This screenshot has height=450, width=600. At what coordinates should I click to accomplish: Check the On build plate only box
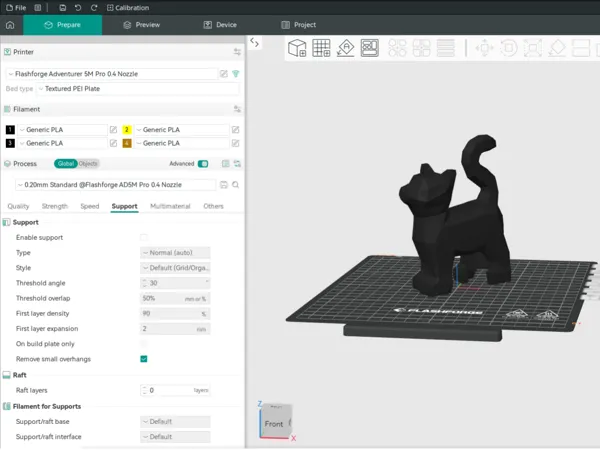[144, 344]
